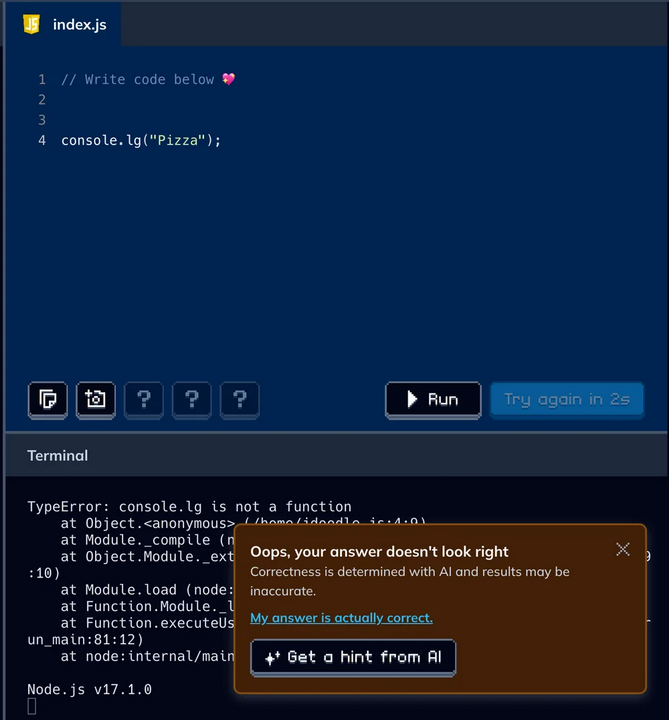Click the Terminal panel header
The image size is (669, 720).
336,456
